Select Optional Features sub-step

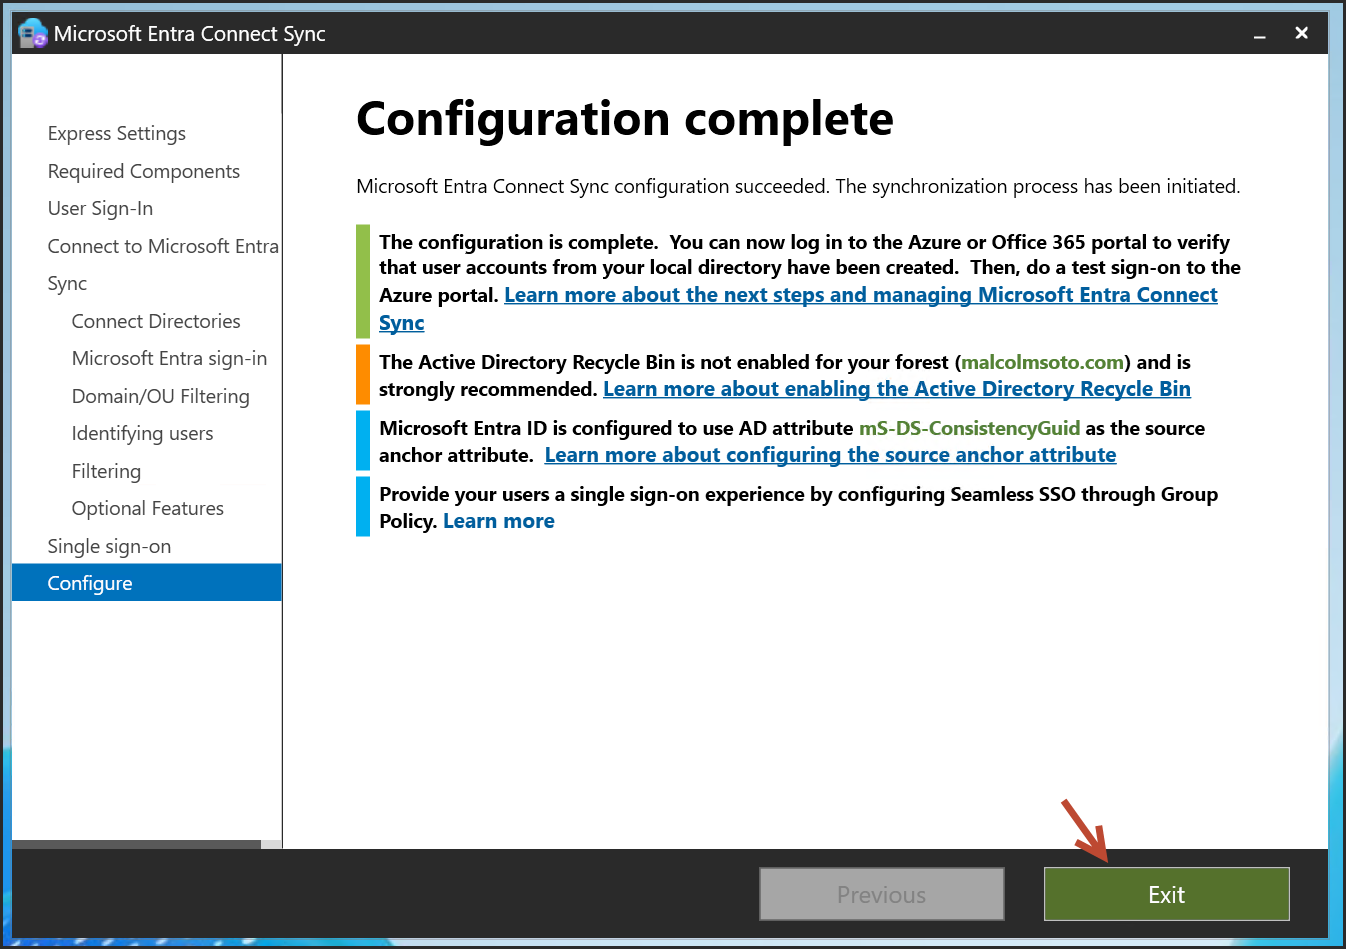[x=148, y=509]
